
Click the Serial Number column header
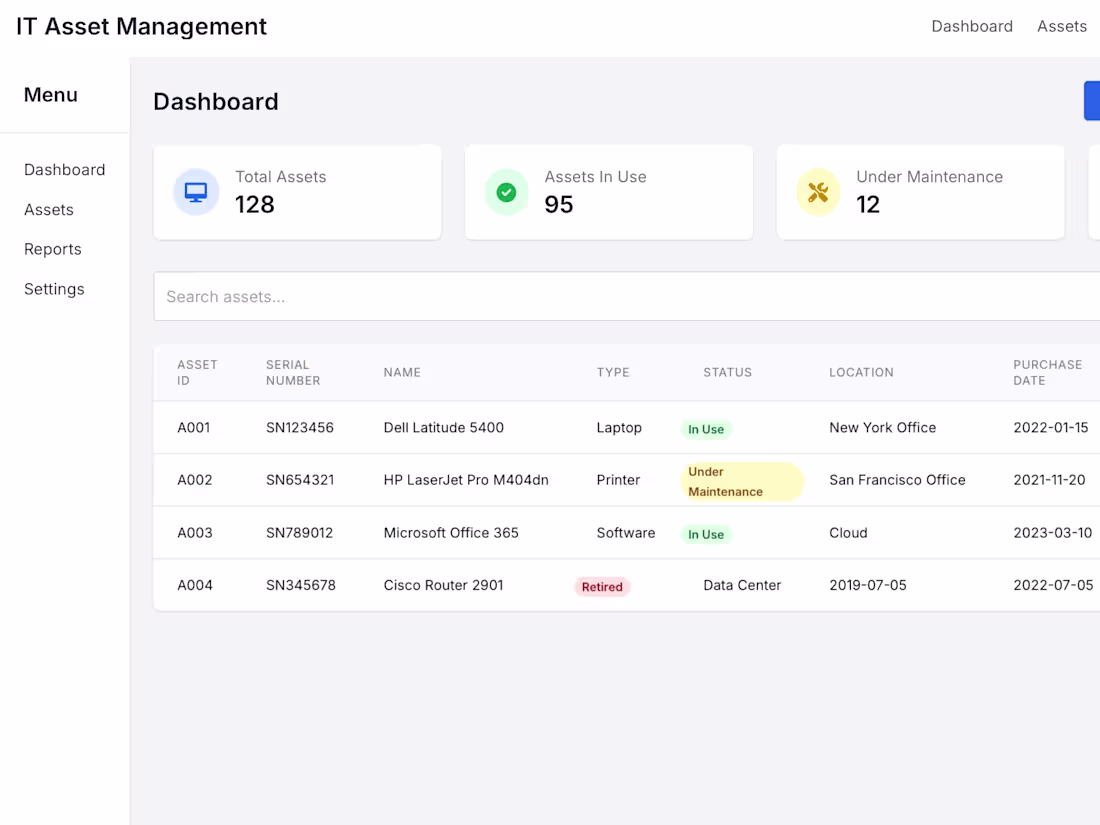(x=293, y=373)
